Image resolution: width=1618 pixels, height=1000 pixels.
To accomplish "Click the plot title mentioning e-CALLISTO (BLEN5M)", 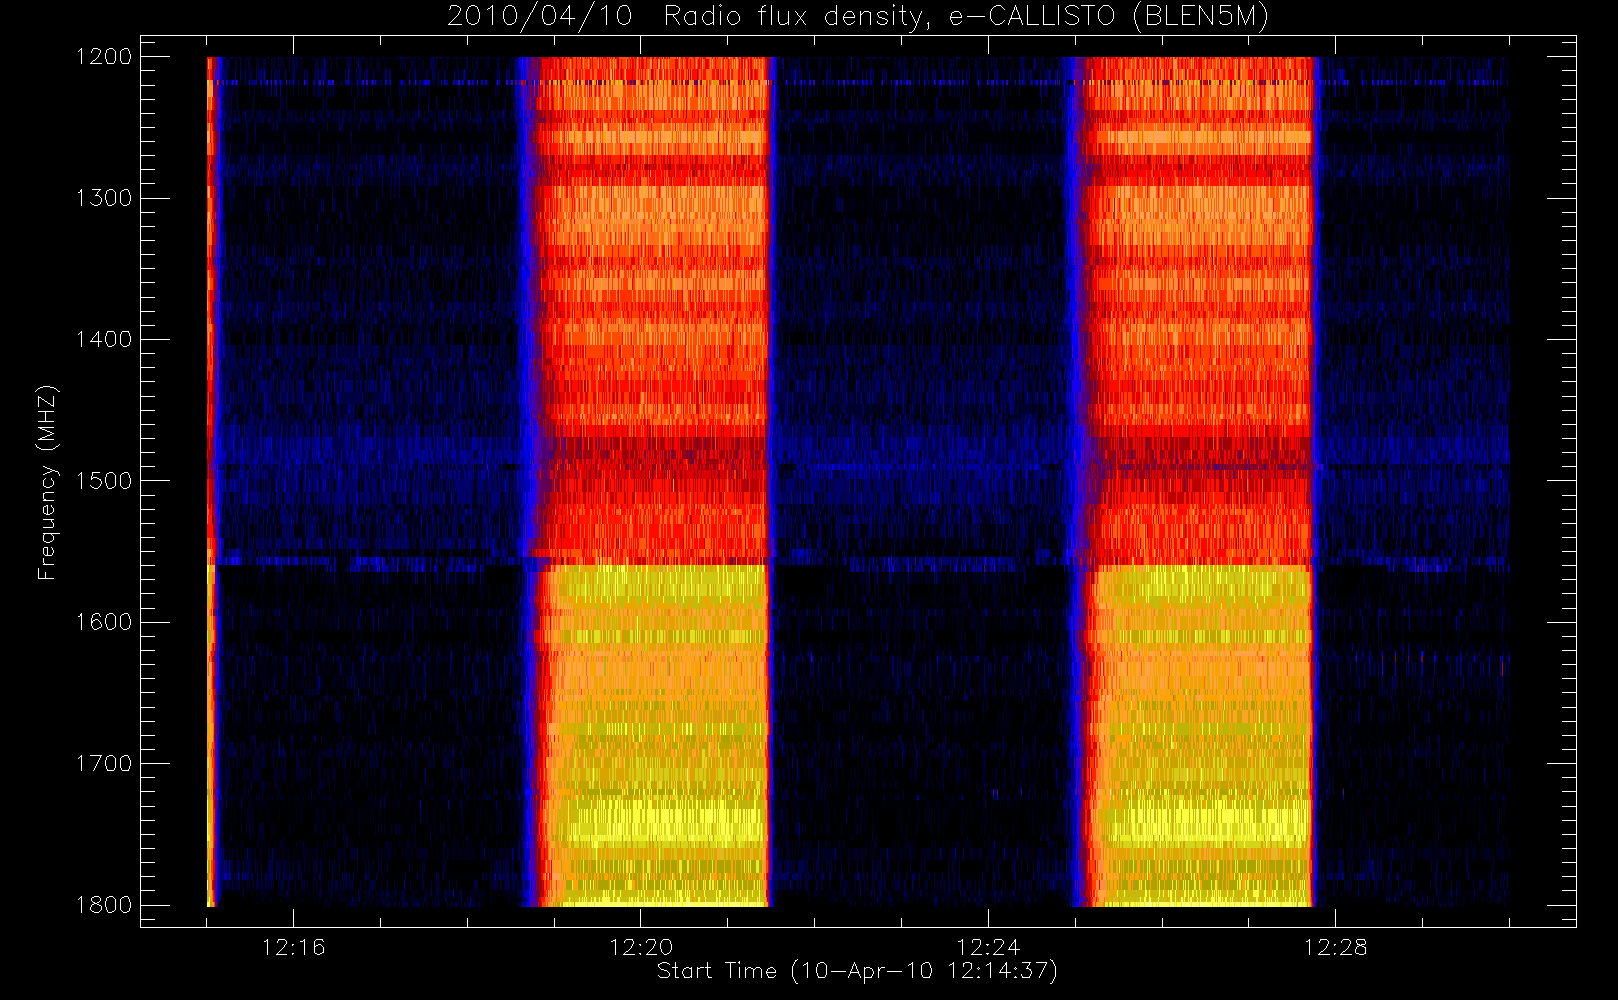I will [x=858, y=16].
